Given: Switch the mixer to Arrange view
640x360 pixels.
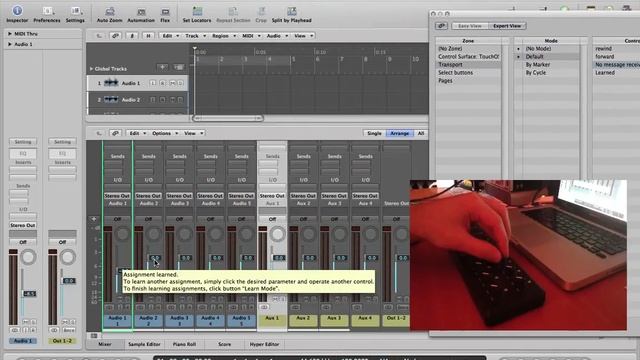Looking at the screenshot, I should tap(400, 133).
